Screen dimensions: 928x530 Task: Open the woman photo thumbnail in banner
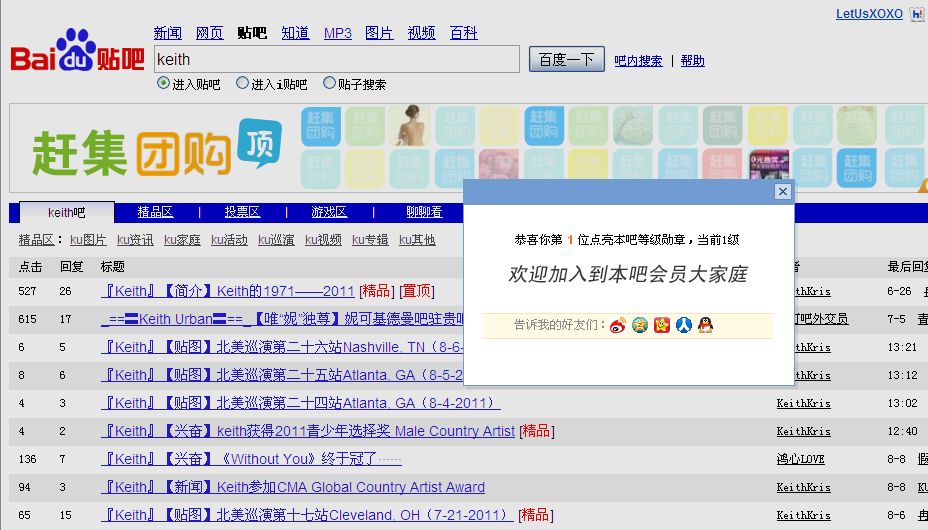click(412, 125)
